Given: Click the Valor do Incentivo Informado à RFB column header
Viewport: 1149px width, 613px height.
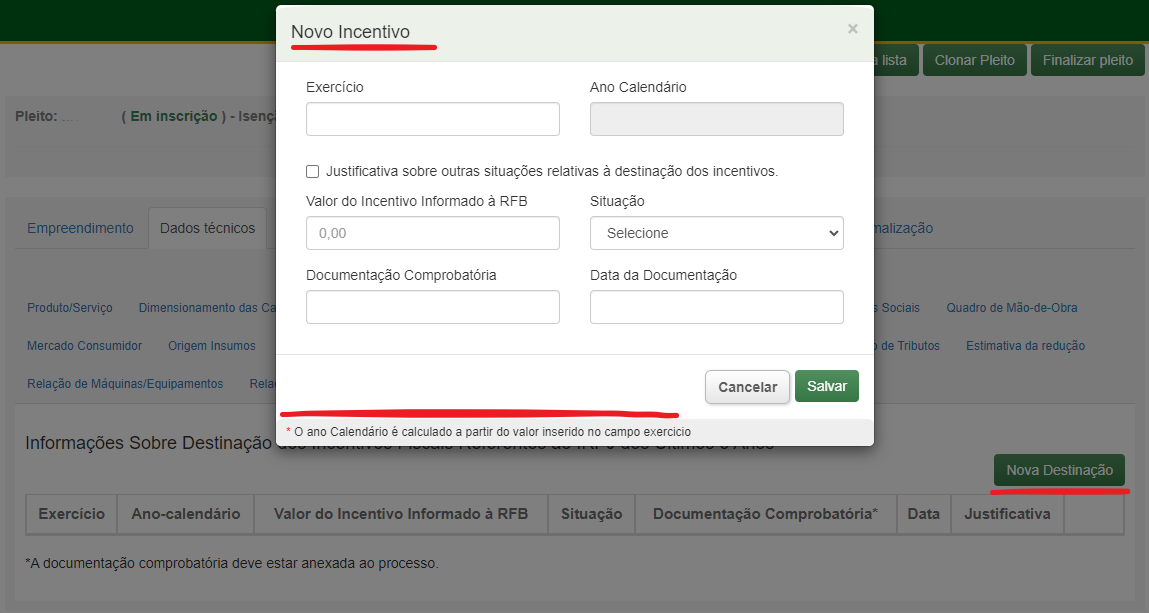Looking at the screenshot, I should [401, 514].
